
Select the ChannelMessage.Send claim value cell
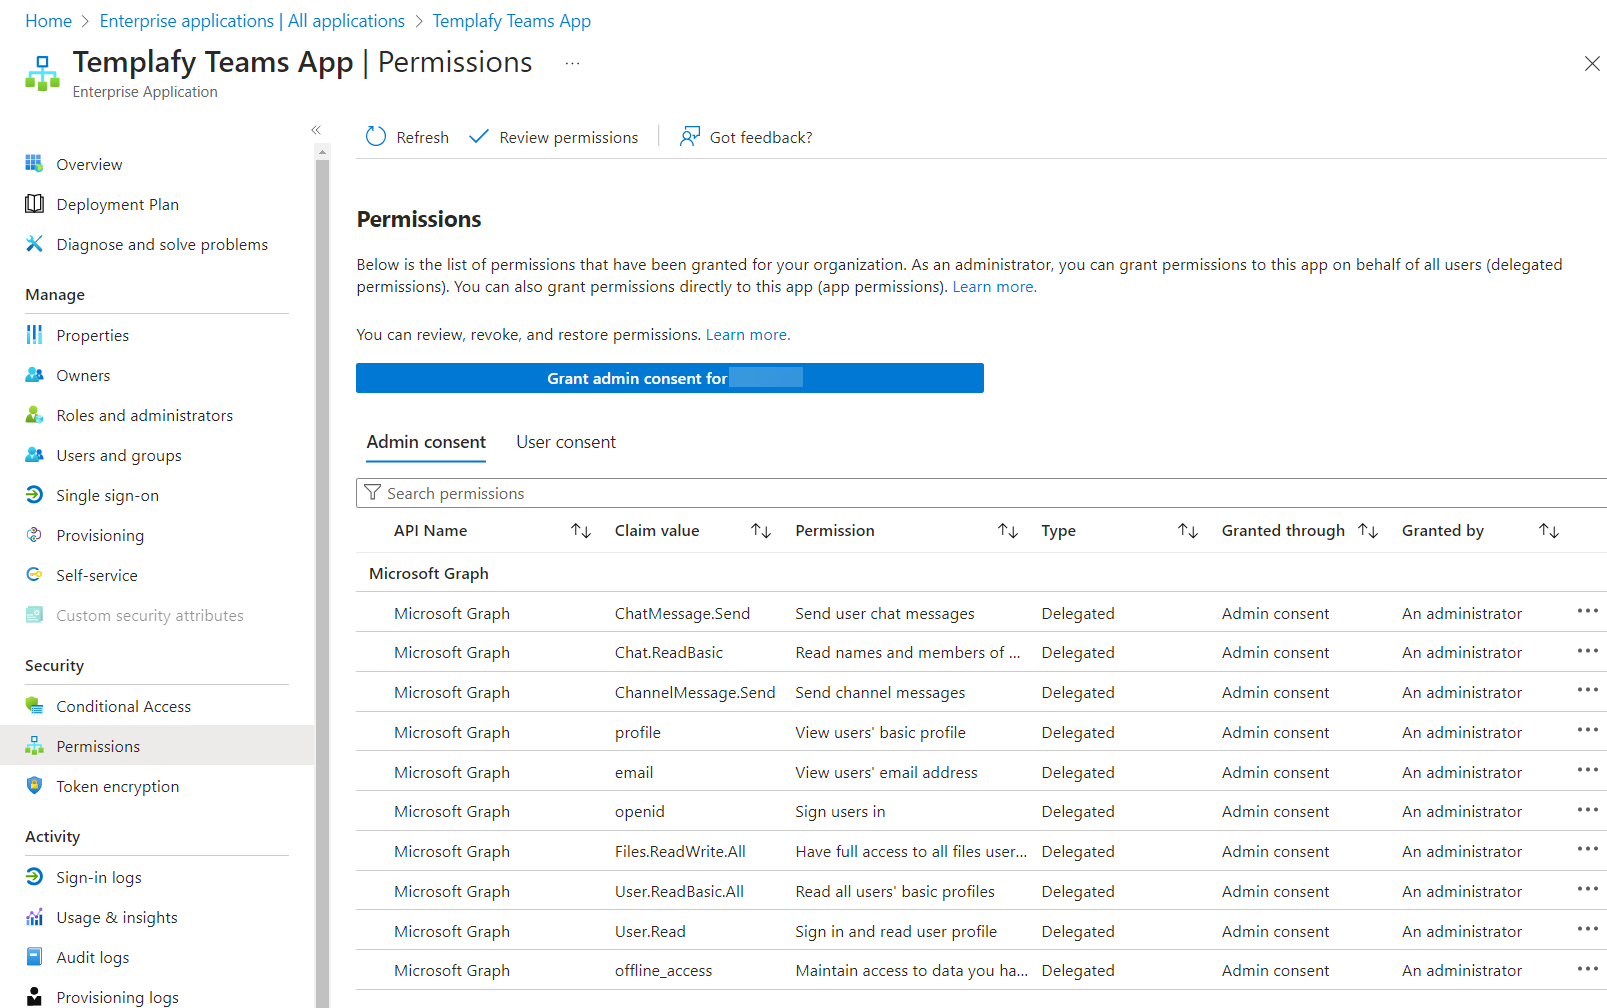coord(695,692)
